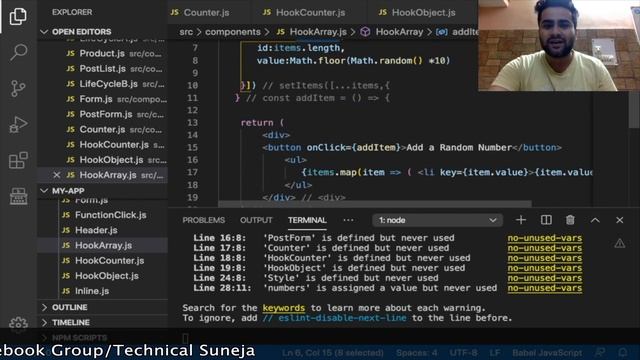Image resolution: width=640 pixels, height=360 pixels.
Task: Click the Babel JavaScript language mode
Action: point(547,352)
